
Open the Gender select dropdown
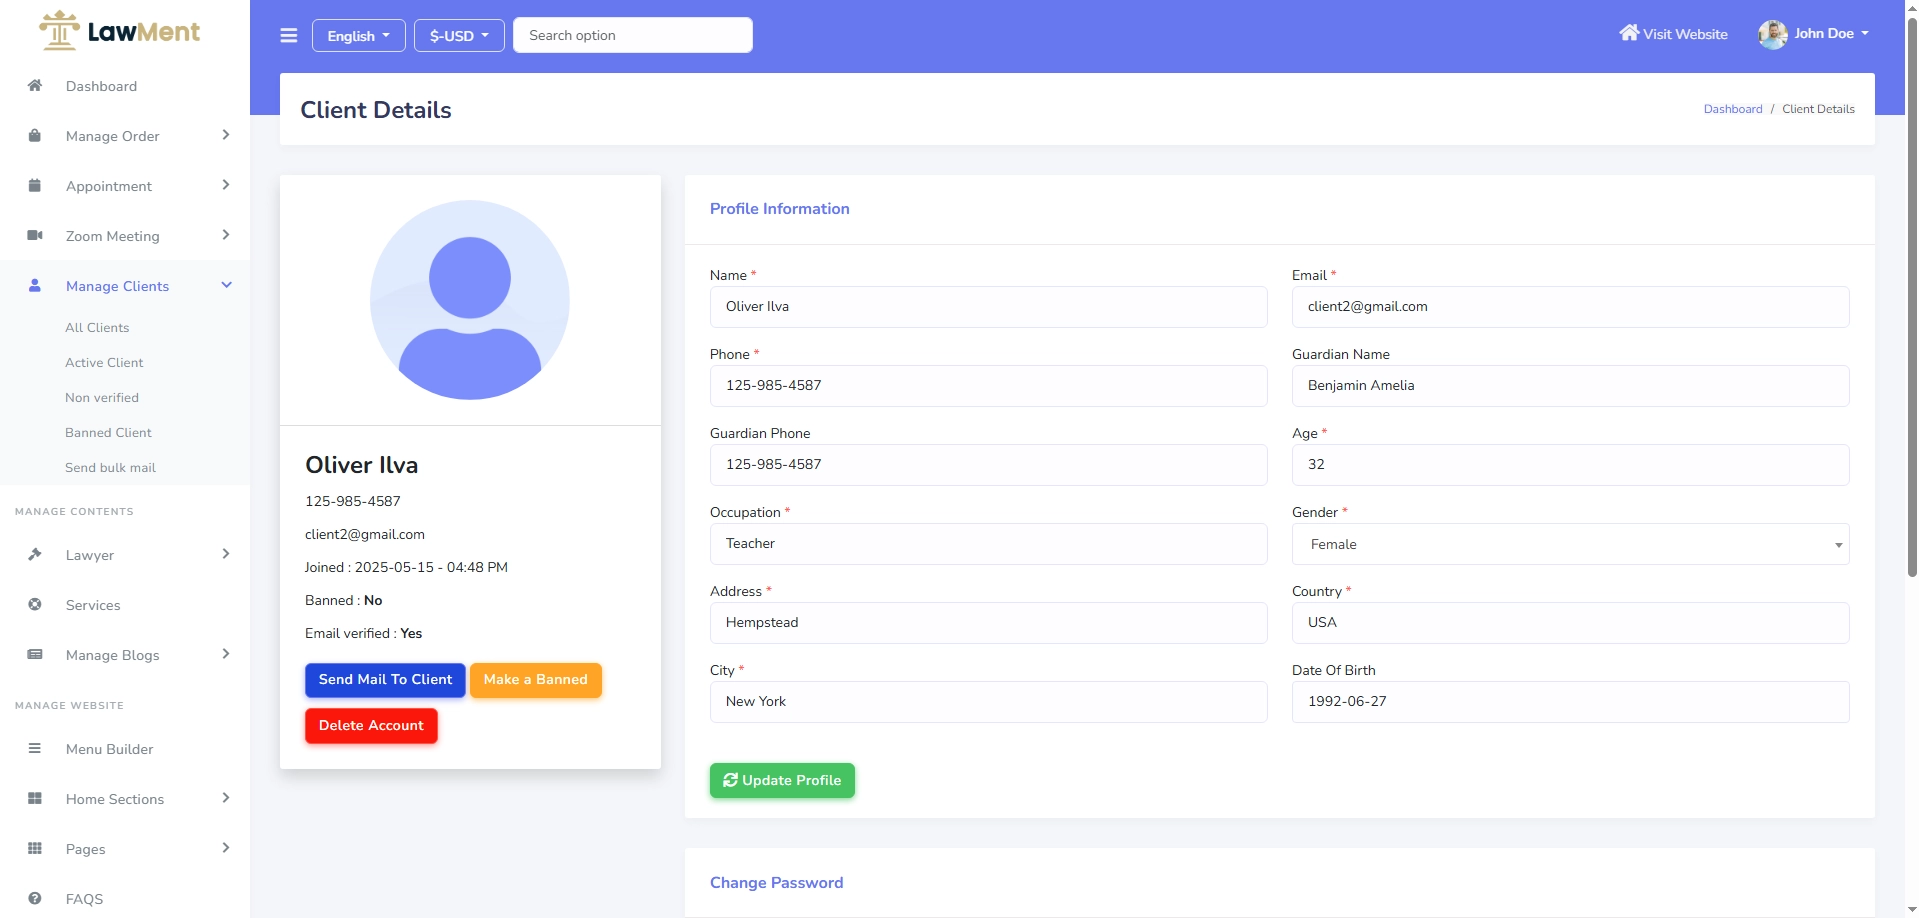(x=1570, y=544)
